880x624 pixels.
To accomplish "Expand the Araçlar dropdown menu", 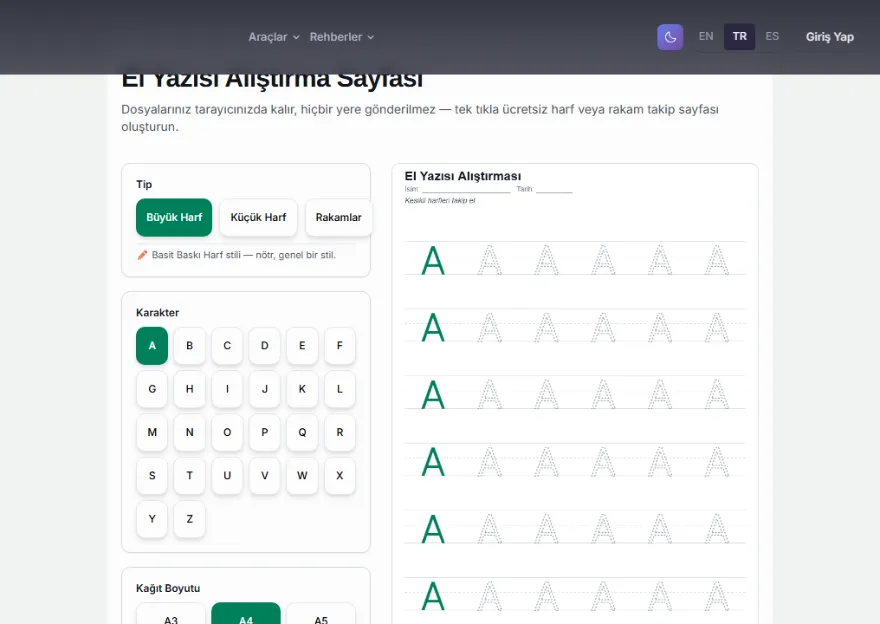I will pos(274,37).
